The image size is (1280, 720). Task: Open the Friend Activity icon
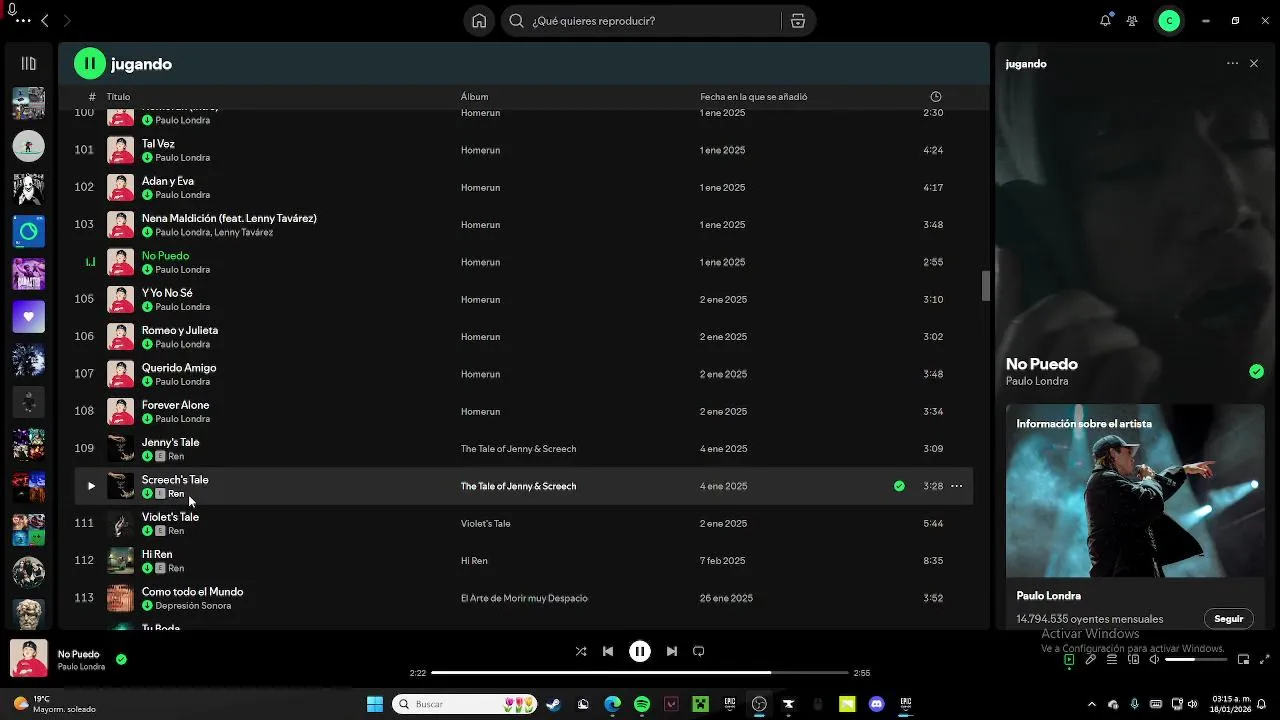point(1132,21)
